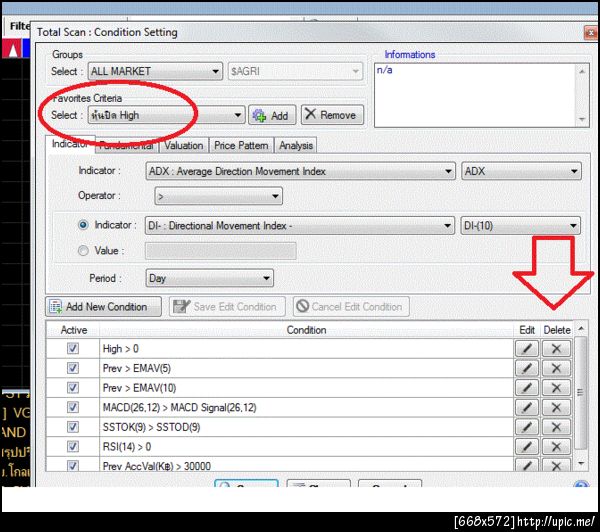The width and height of the screenshot is (600, 532).
Task: Open the Period Day dropdown
Action: (x=209, y=278)
